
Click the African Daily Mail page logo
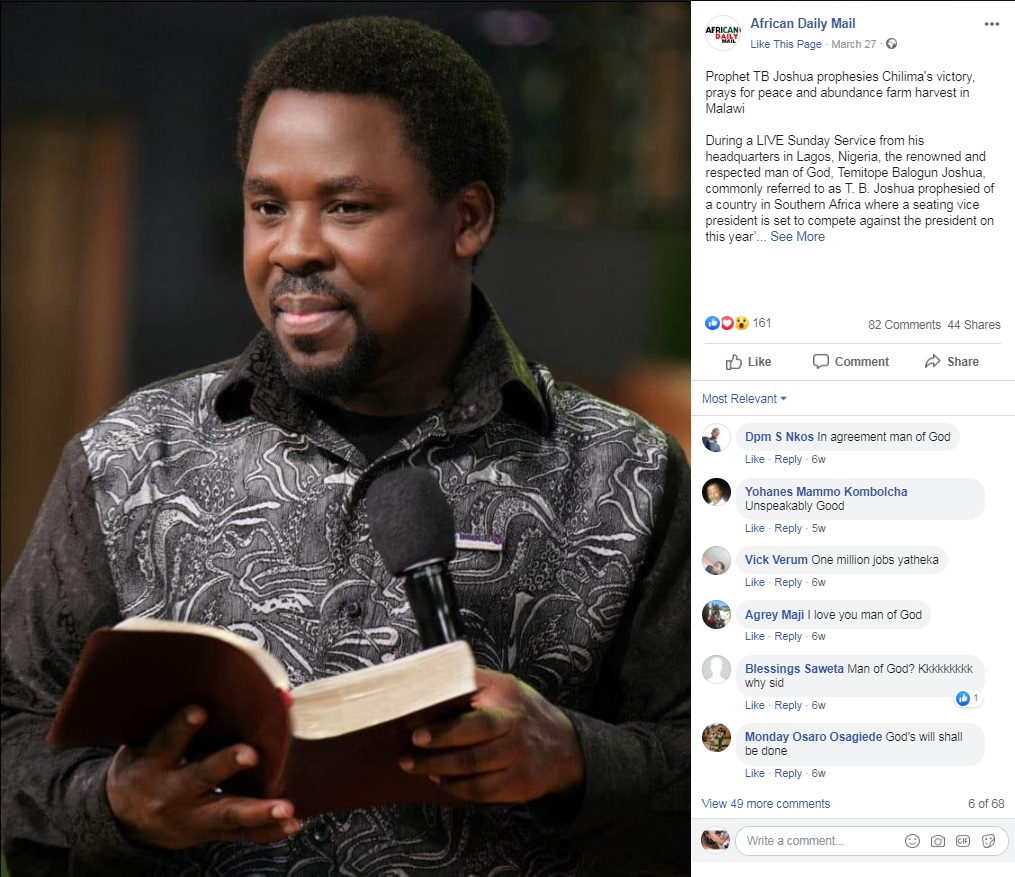tap(722, 33)
